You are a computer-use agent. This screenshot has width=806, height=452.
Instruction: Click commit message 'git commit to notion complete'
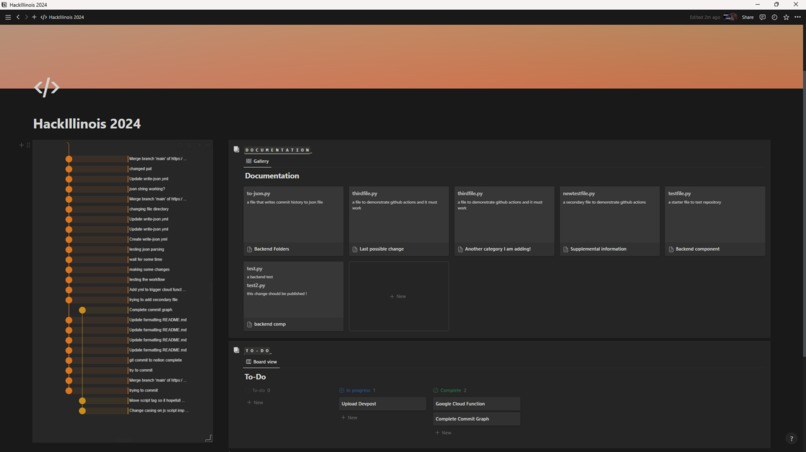coord(155,360)
